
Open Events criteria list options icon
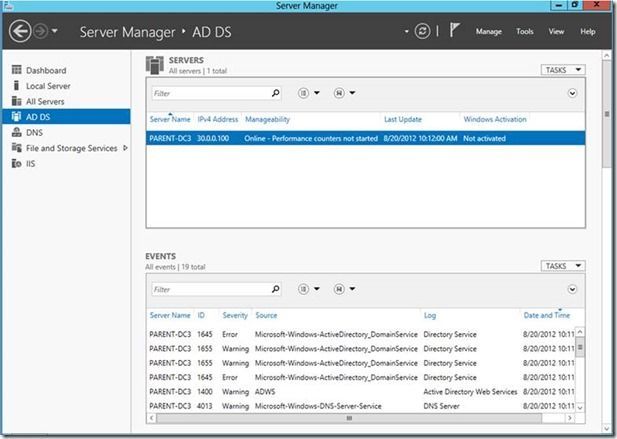[x=303, y=289]
